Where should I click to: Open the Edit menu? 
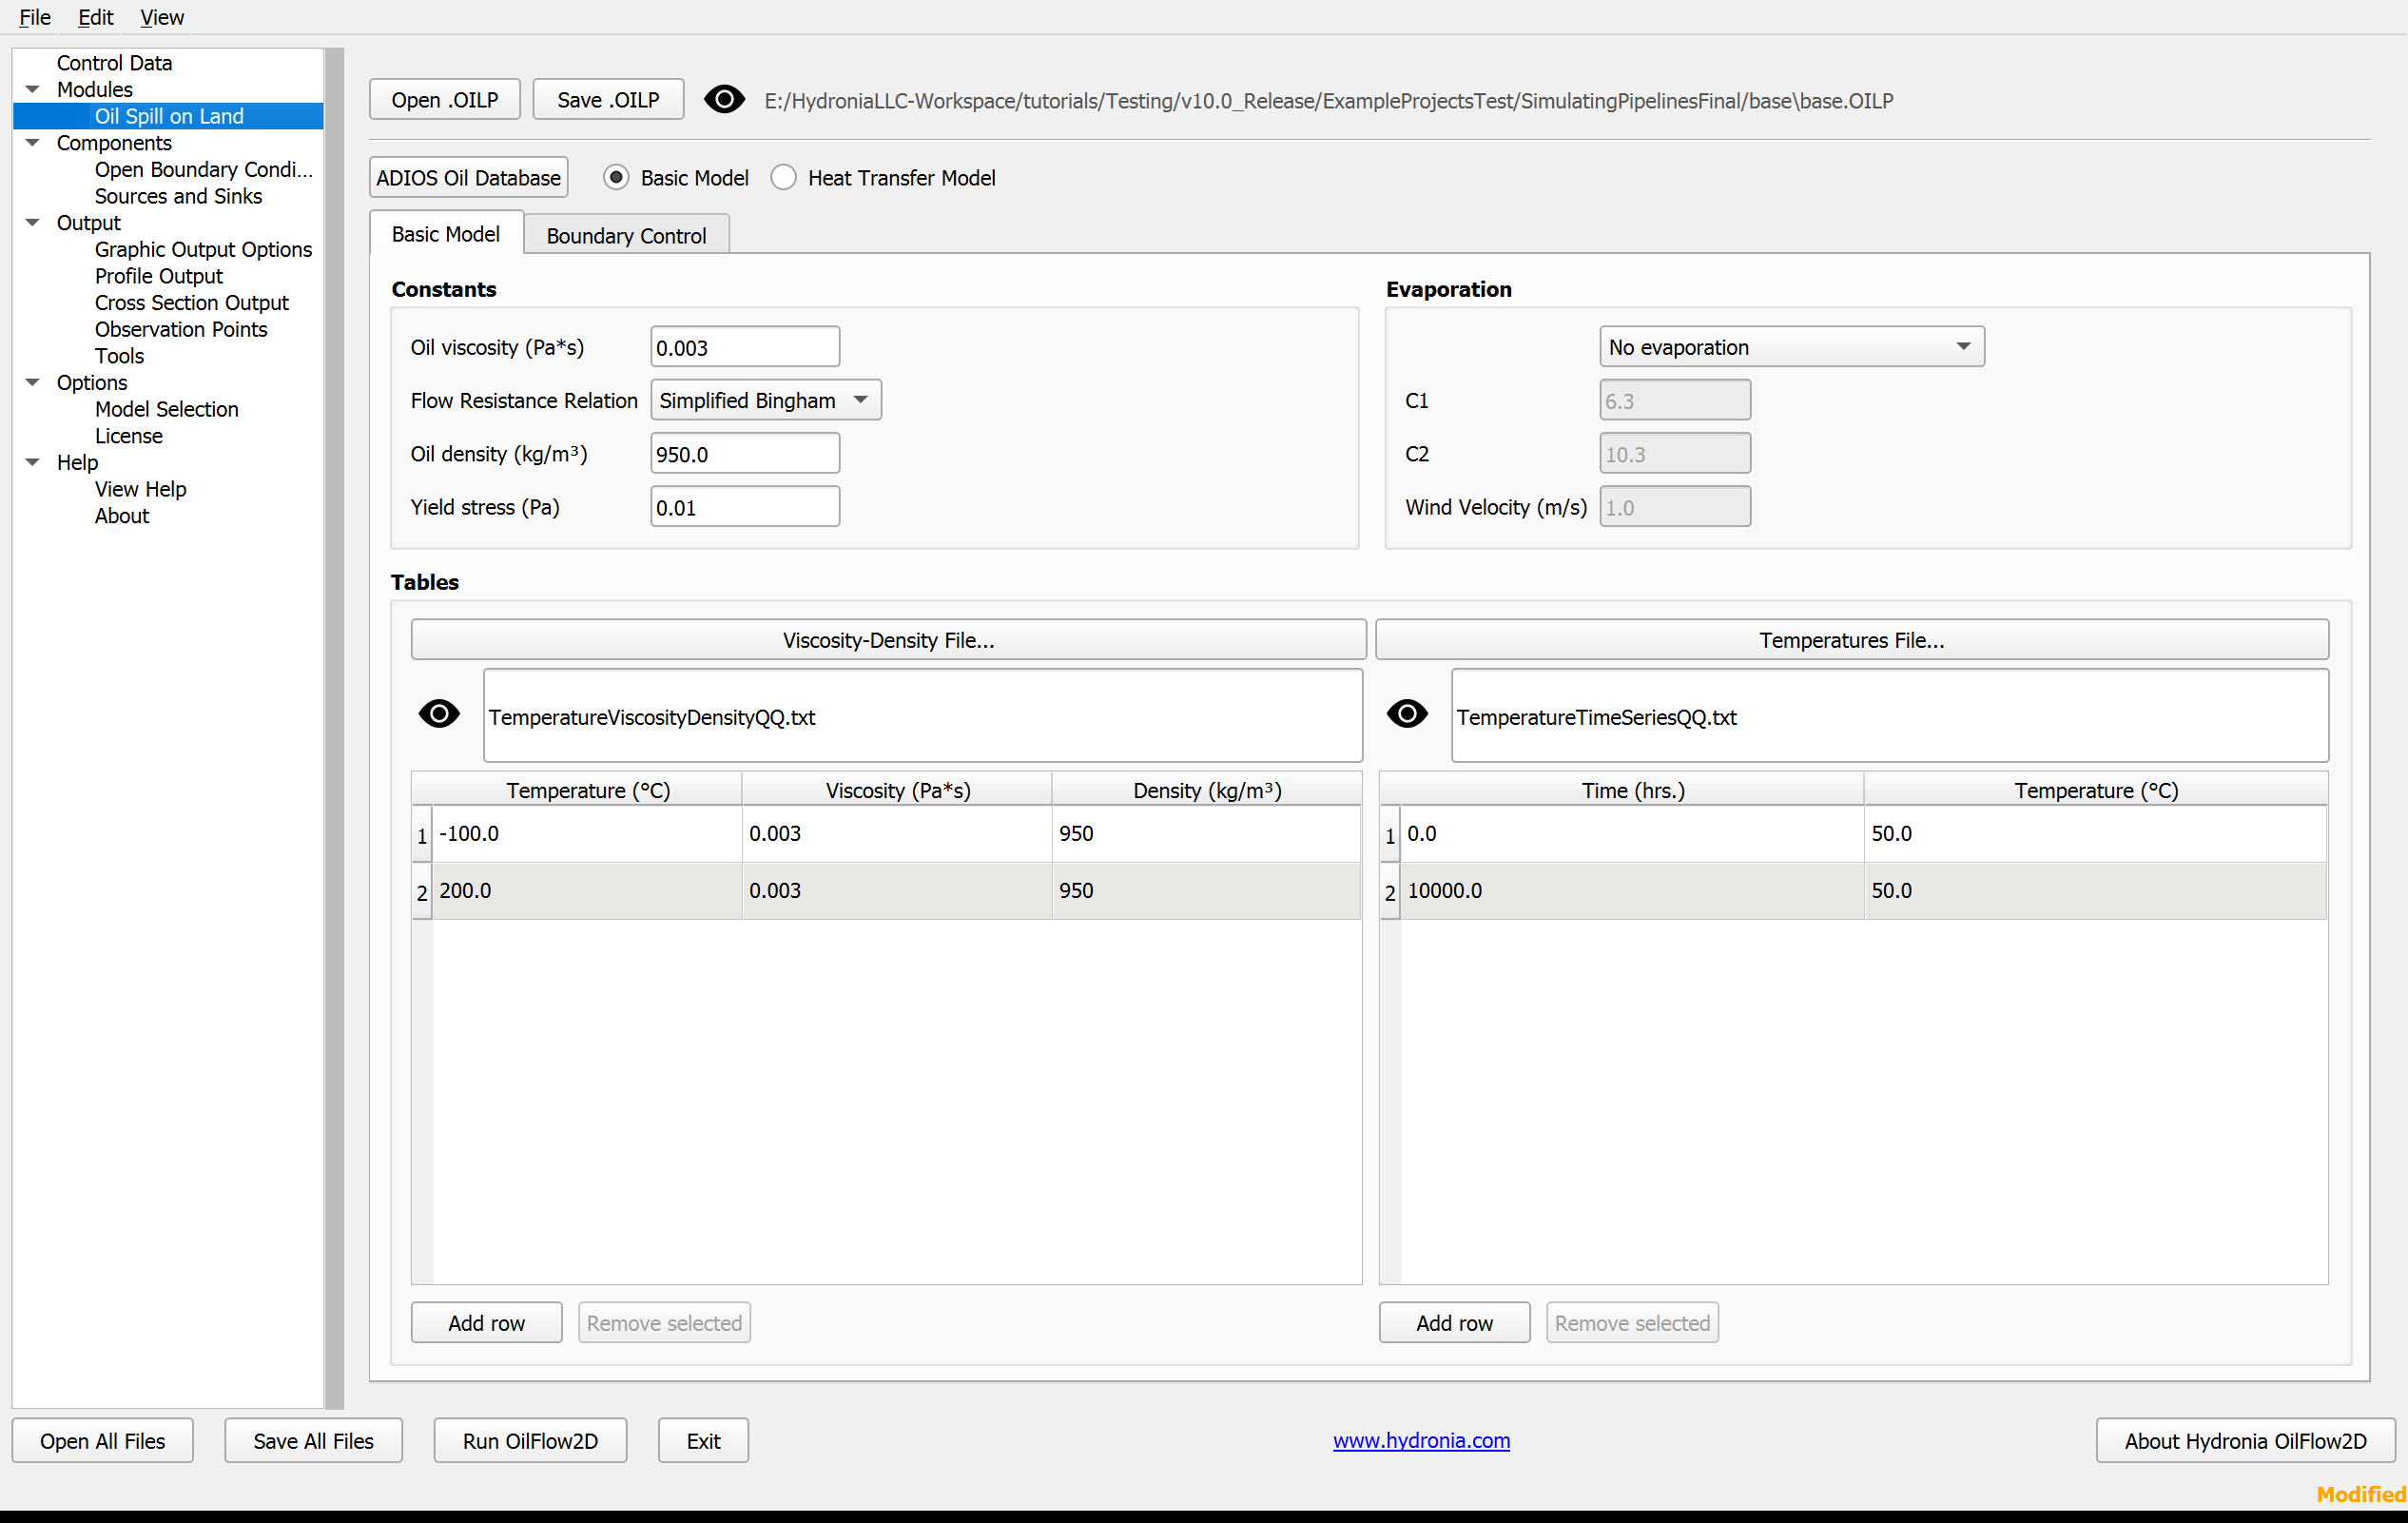pos(95,17)
